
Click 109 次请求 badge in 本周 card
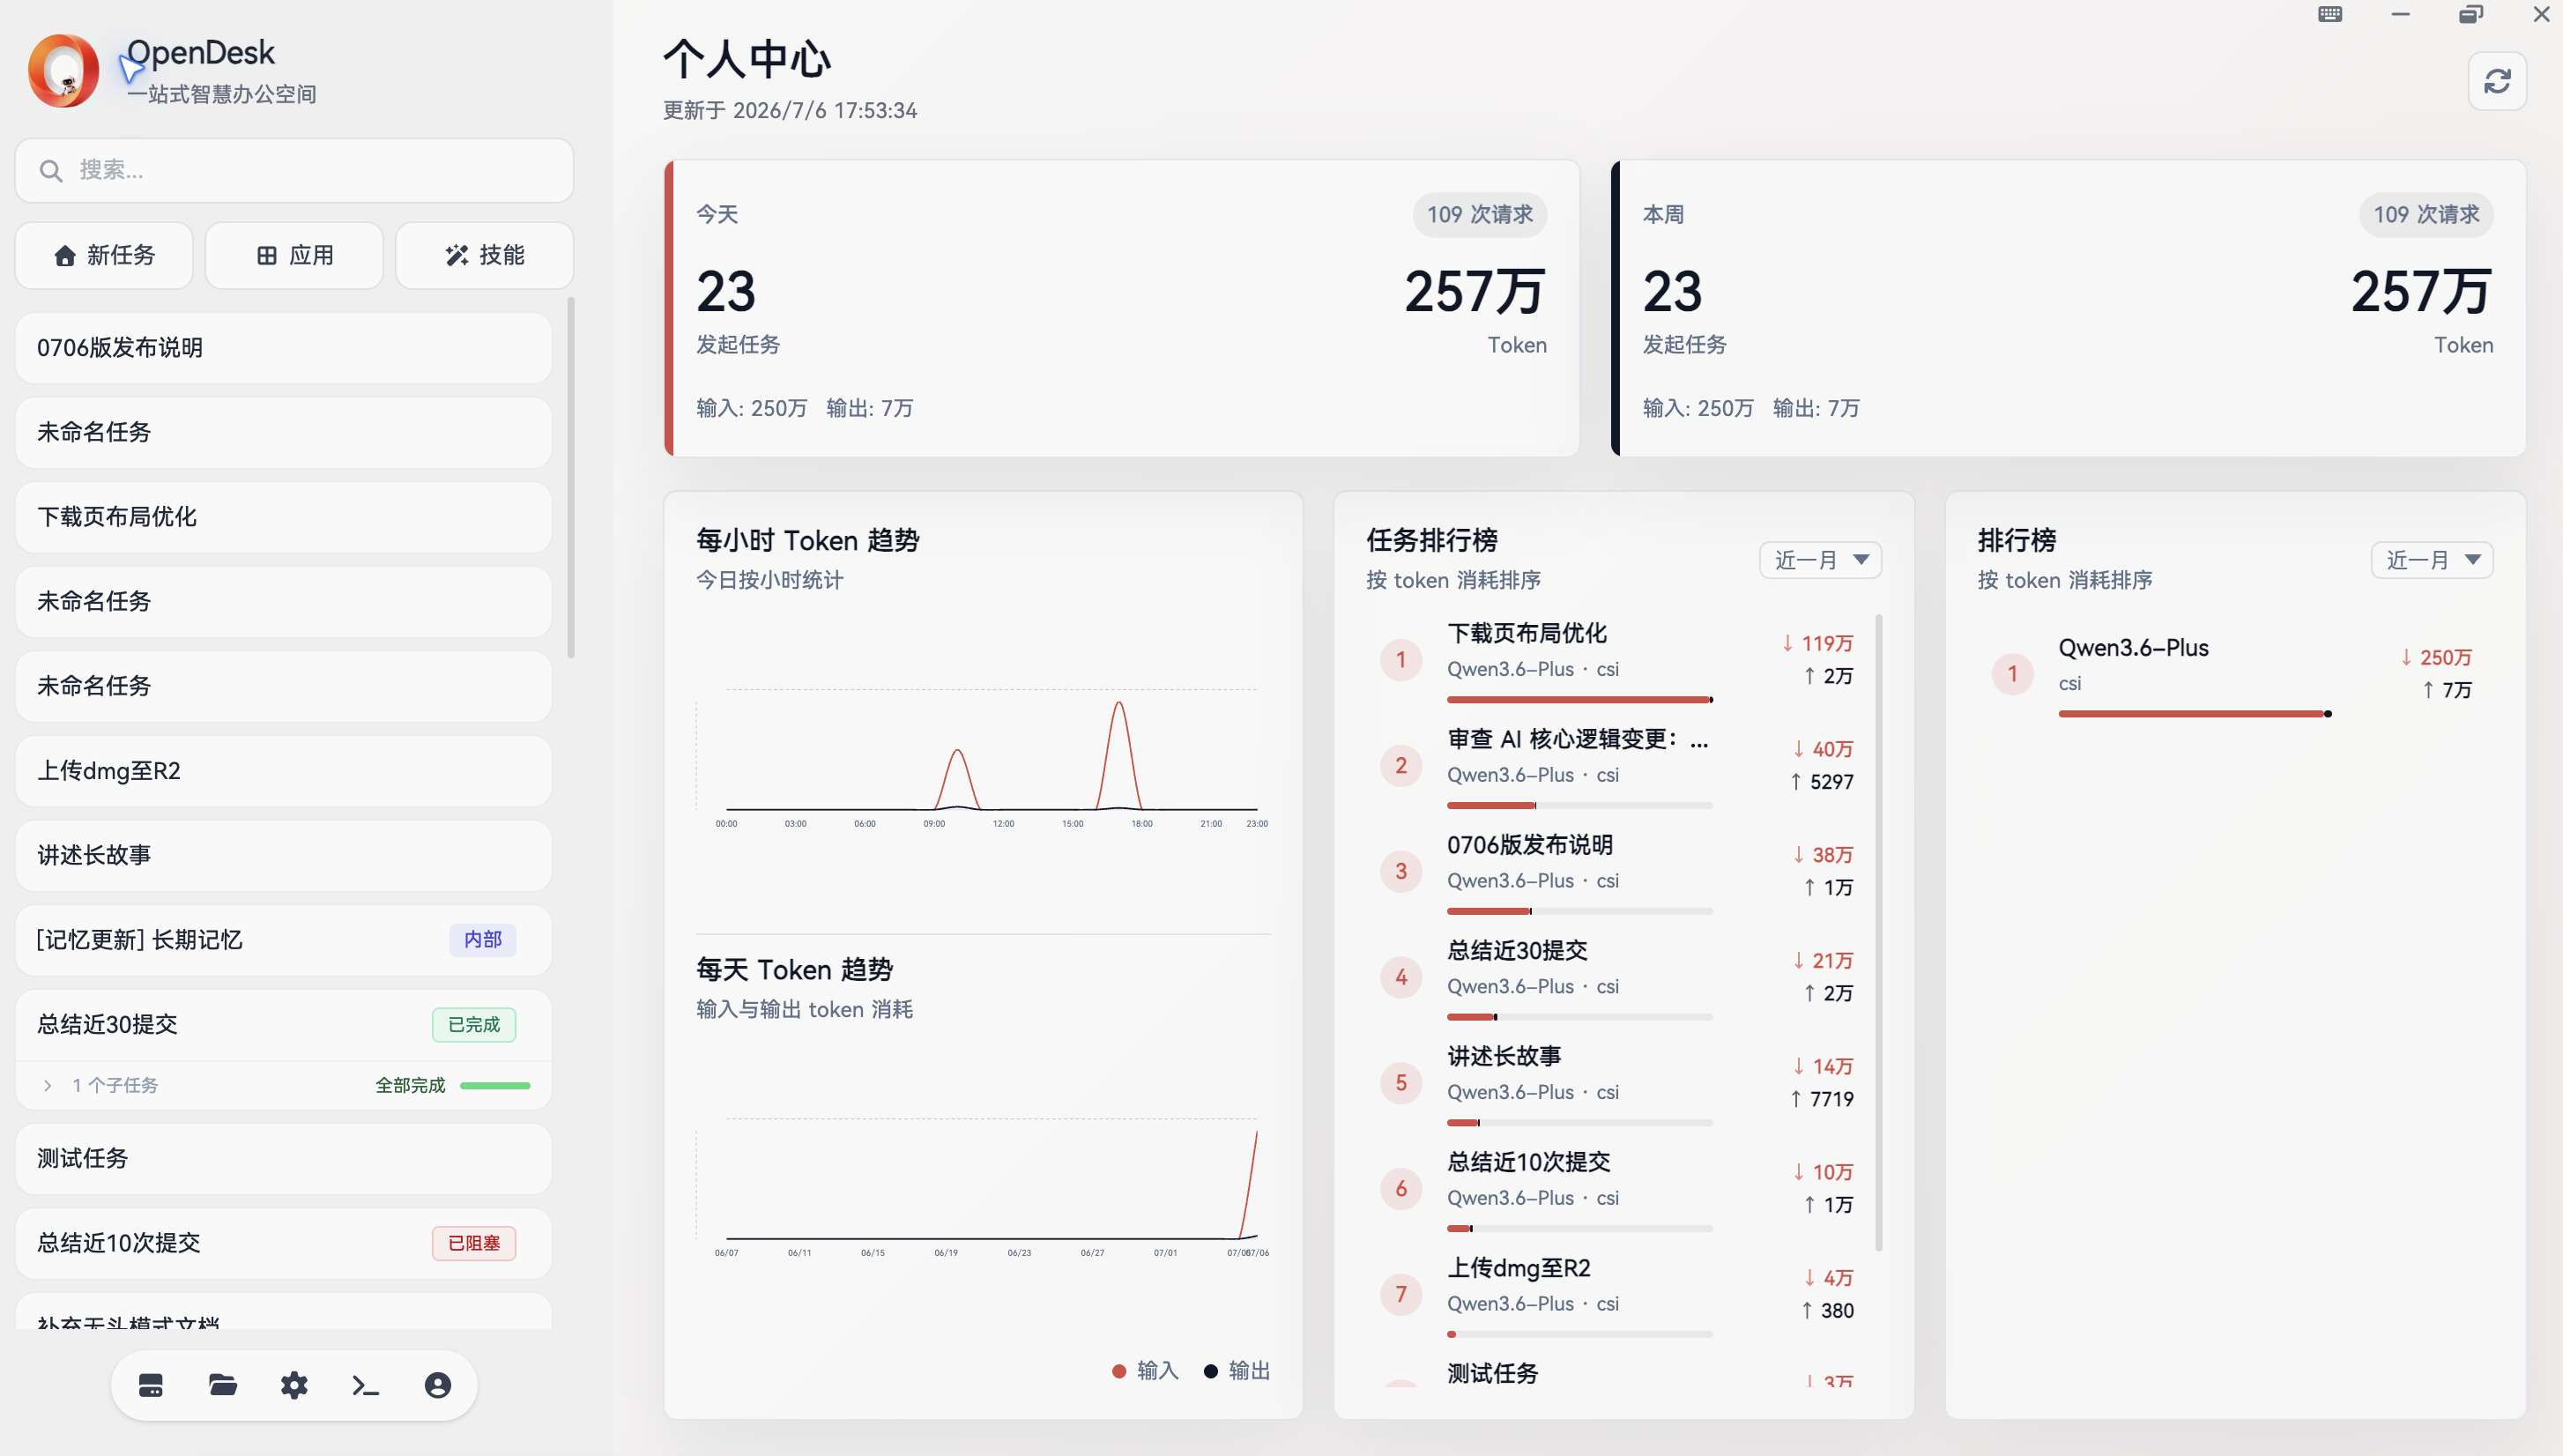2426,214
